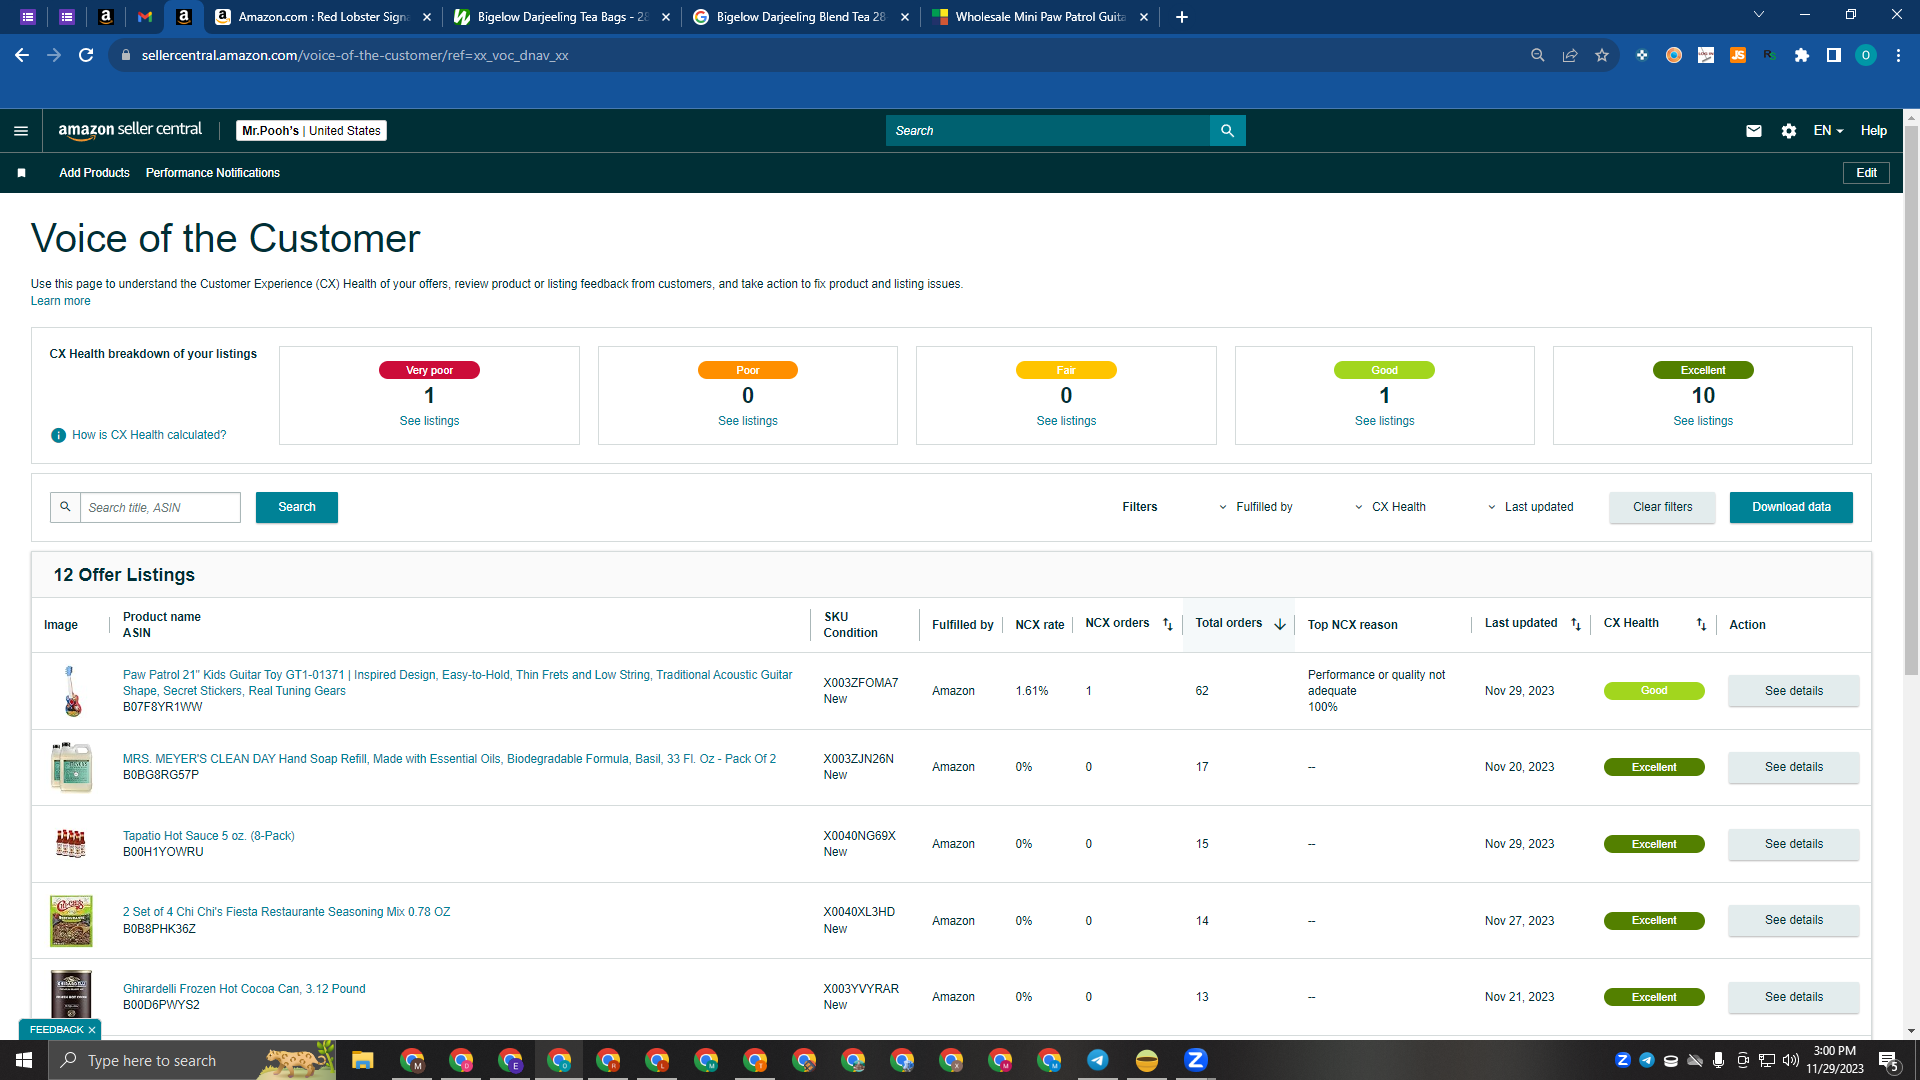Image resolution: width=1920 pixels, height=1080 pixels.
Task: Click the Help link in header
Action: pos(1874,131)
